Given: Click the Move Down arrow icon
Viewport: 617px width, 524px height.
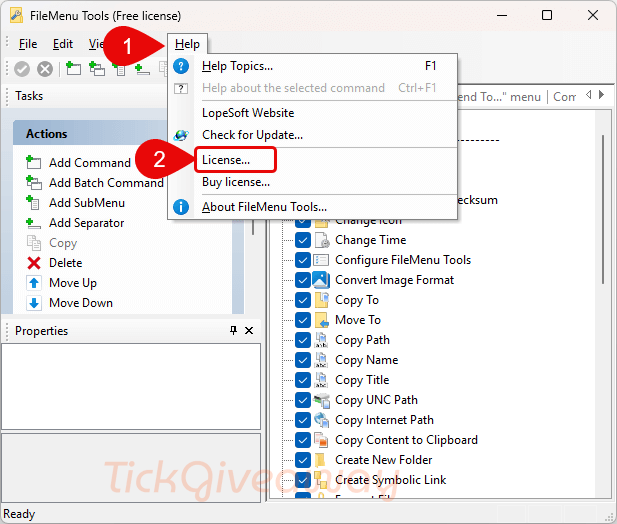Looking at the screenshot, I should click(34, 303).
